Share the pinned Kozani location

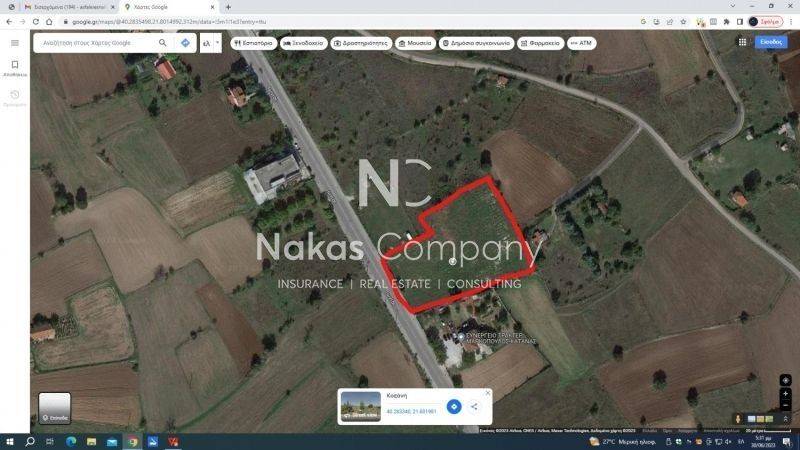click(x=474, y=407)
